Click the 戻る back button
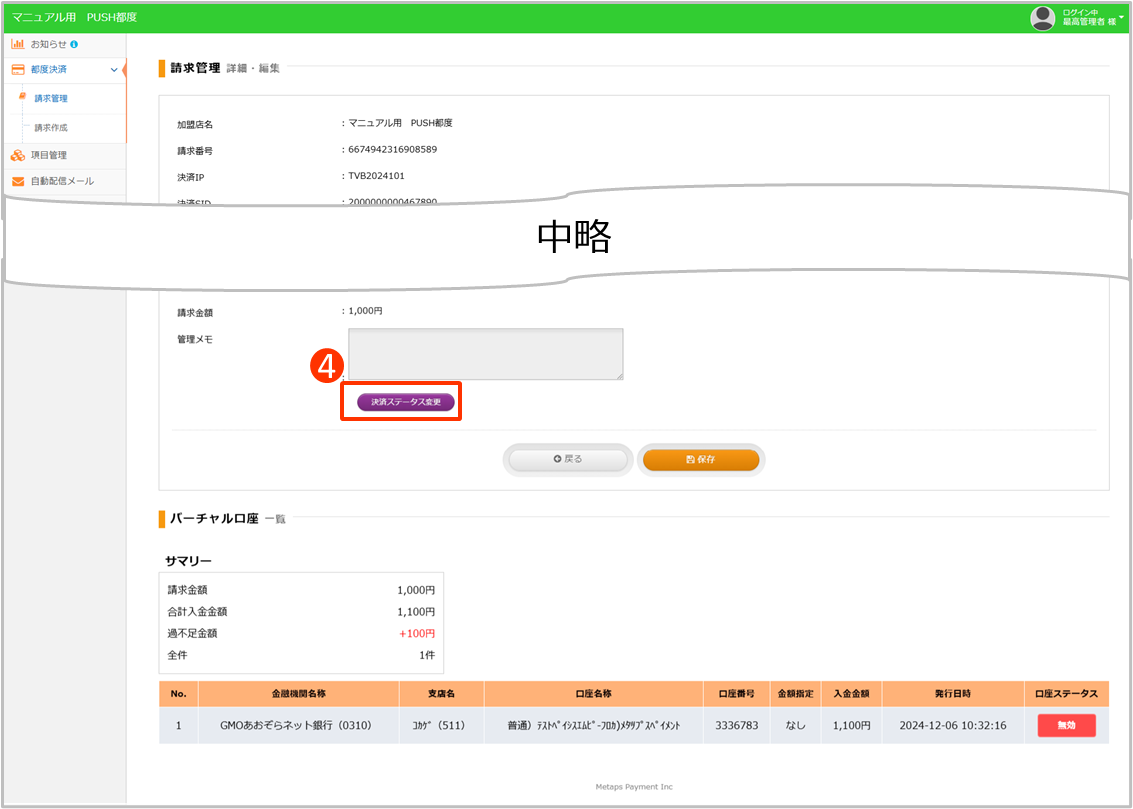 568,460
